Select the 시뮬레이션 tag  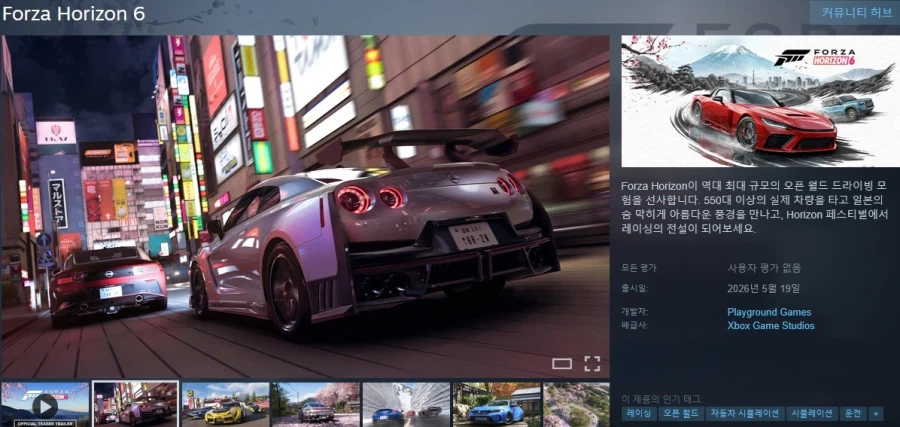click(x=811, y=413)
